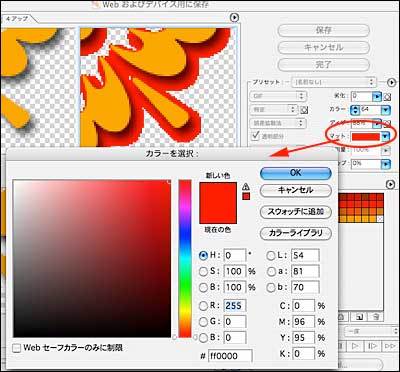Image resolution: width=400 pixels, height=372 pixels.
Task: Select the R red radio button
Action: (x=203, y=305)
